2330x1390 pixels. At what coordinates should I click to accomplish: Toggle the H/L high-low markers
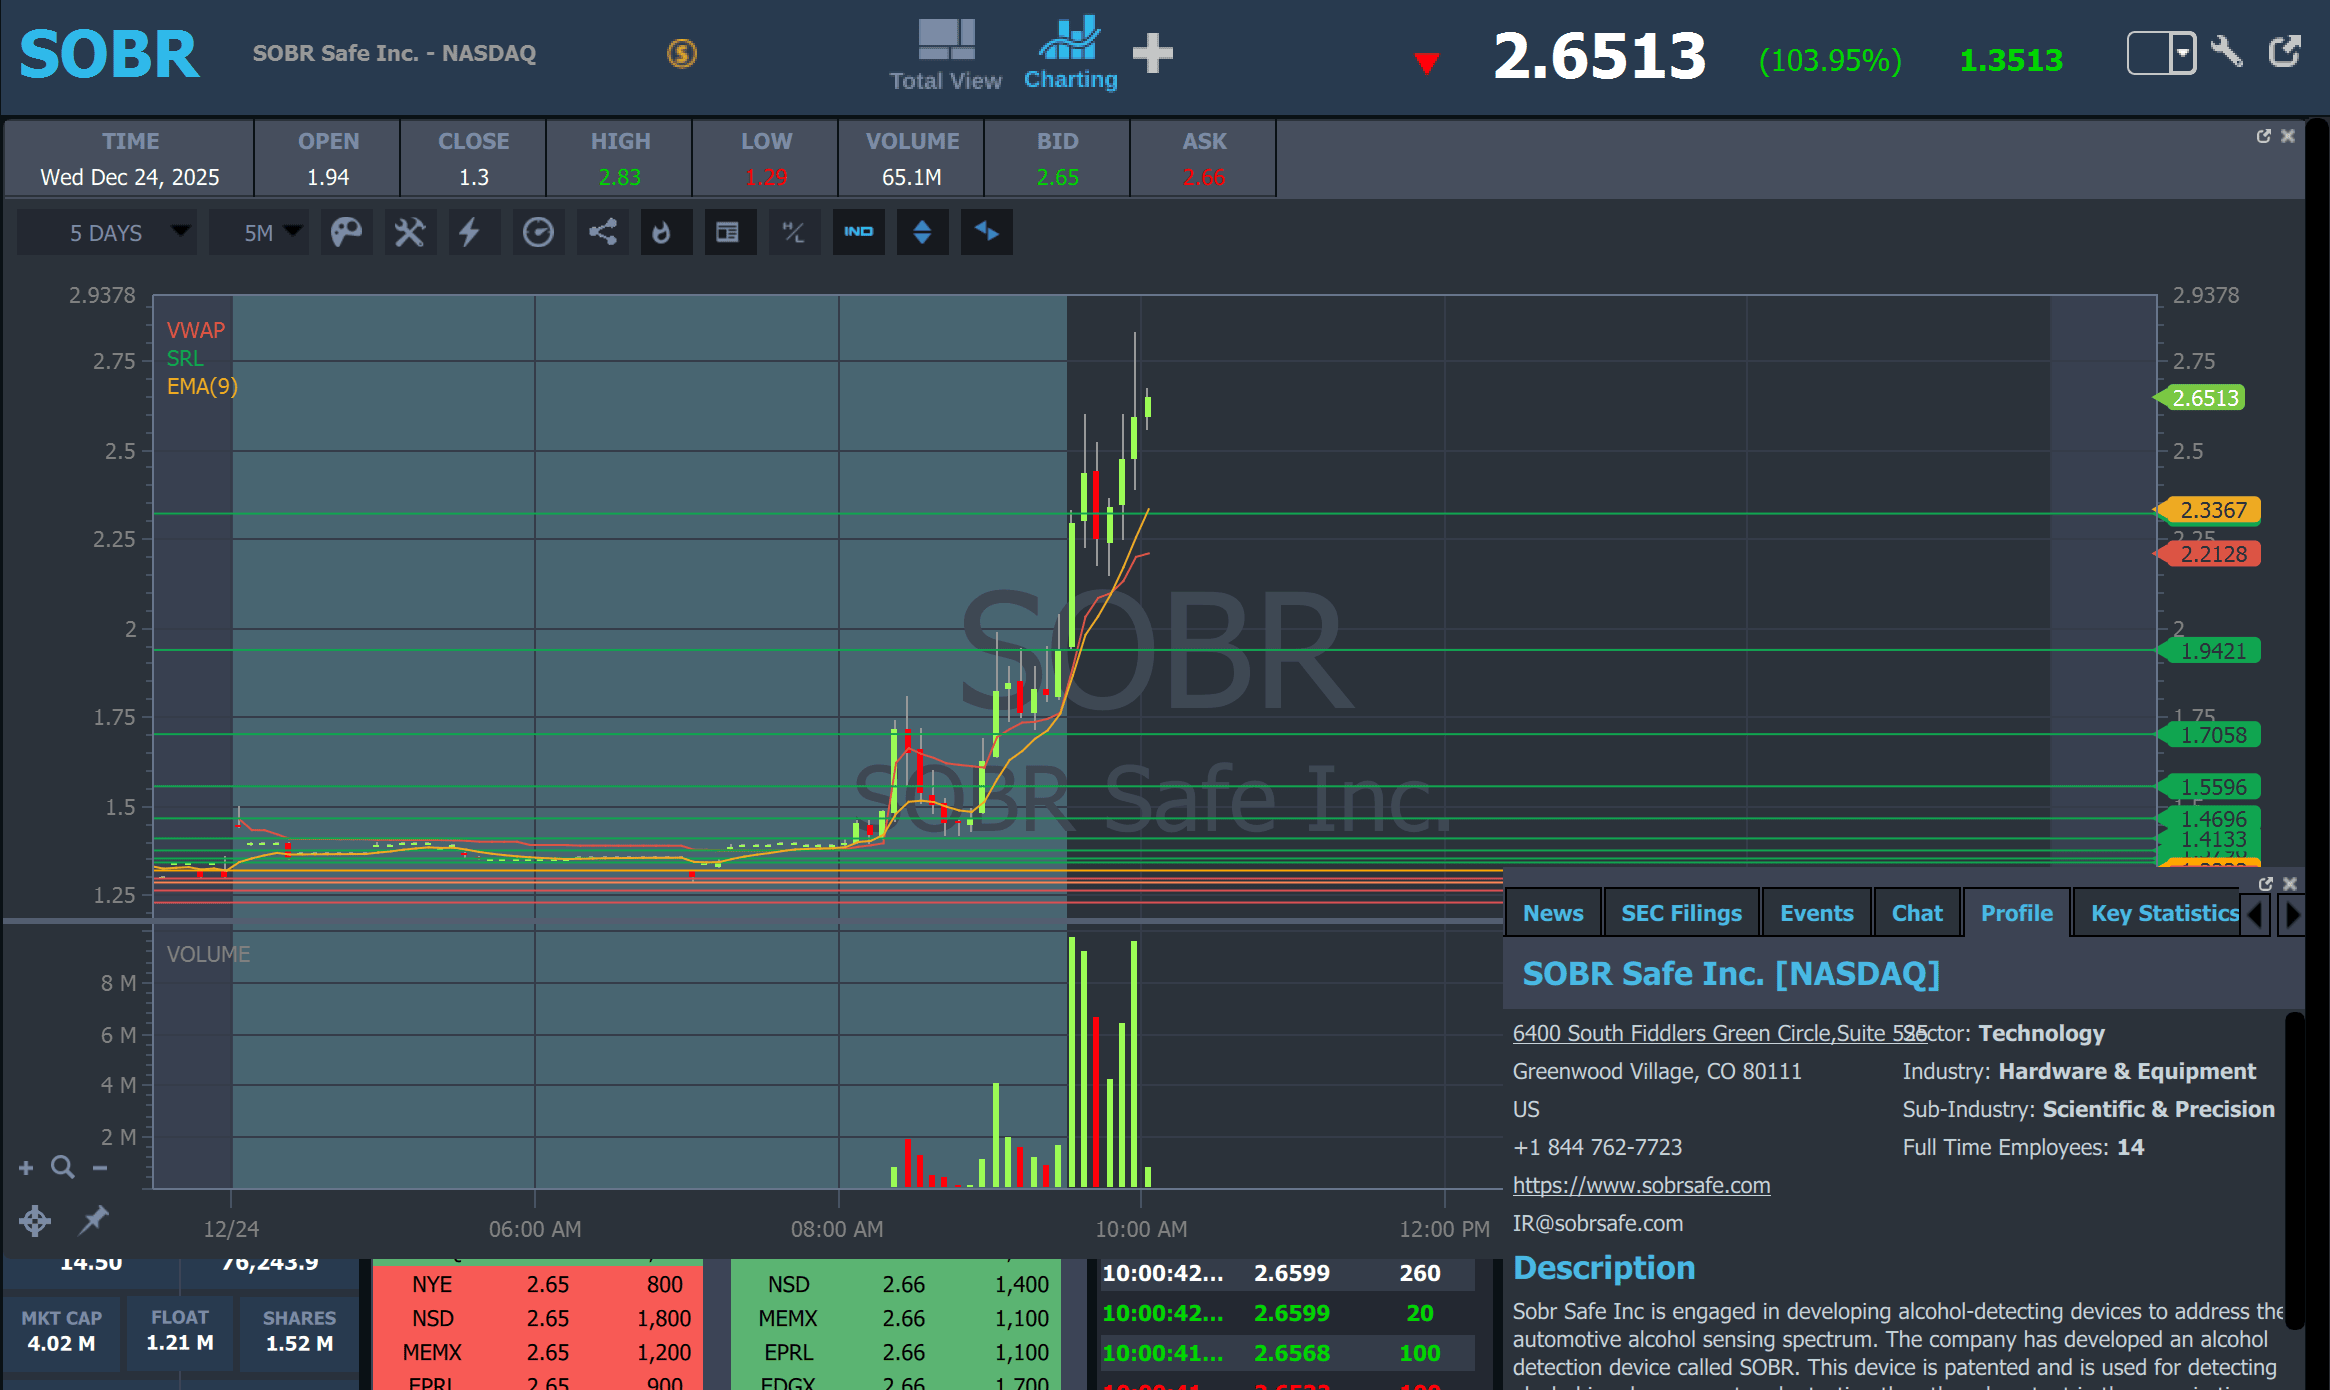[x=793, y=233]
